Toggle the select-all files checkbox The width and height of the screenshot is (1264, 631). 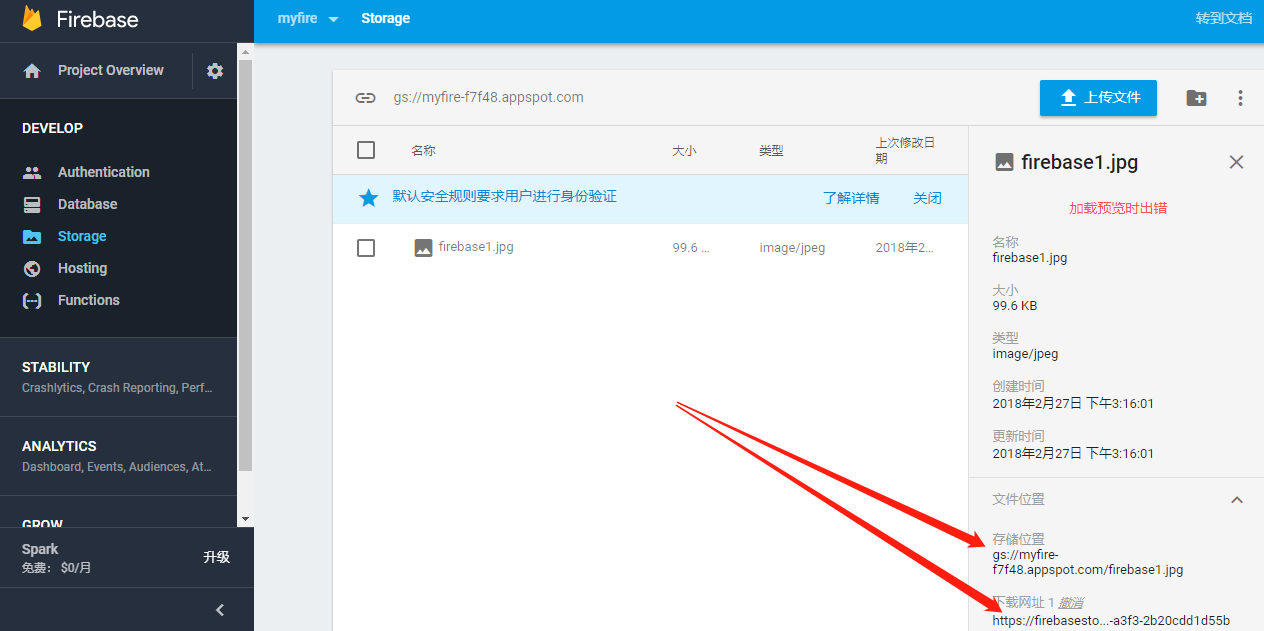tap(366, 150)
